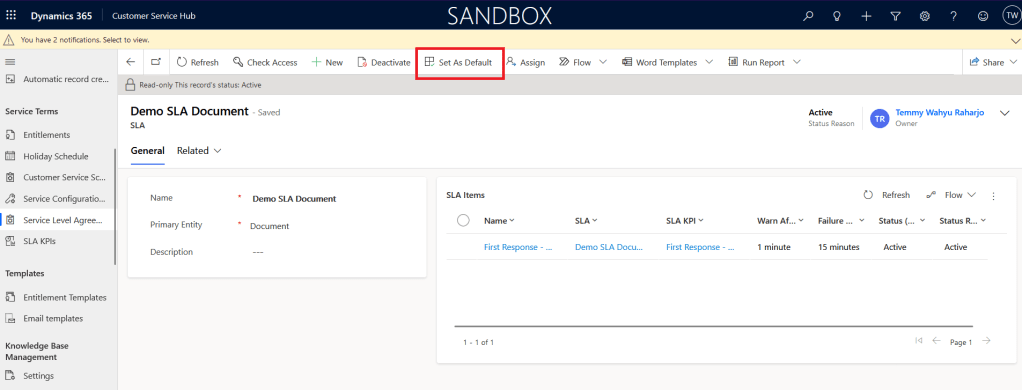Click Deactivate command
The width and height of the screenshot is (1022, 390).
[384, 63]
